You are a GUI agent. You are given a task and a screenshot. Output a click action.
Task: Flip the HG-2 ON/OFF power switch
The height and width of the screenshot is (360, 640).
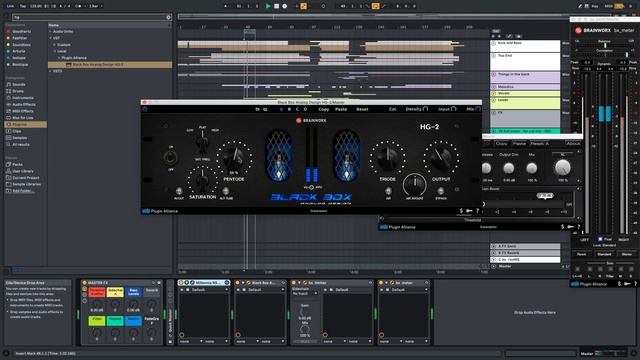[x=170, y=158]
